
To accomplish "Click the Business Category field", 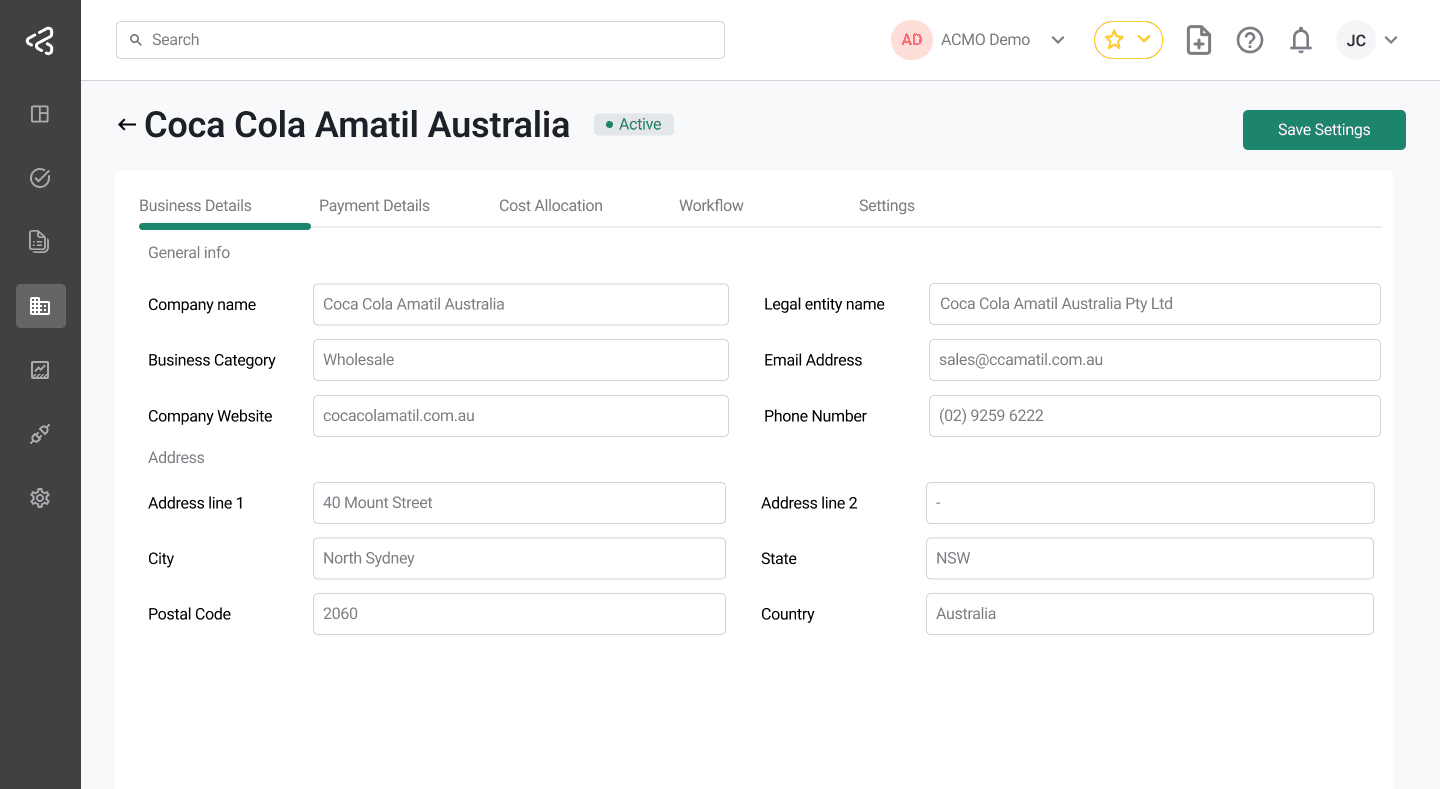I will tap(521, 360).
